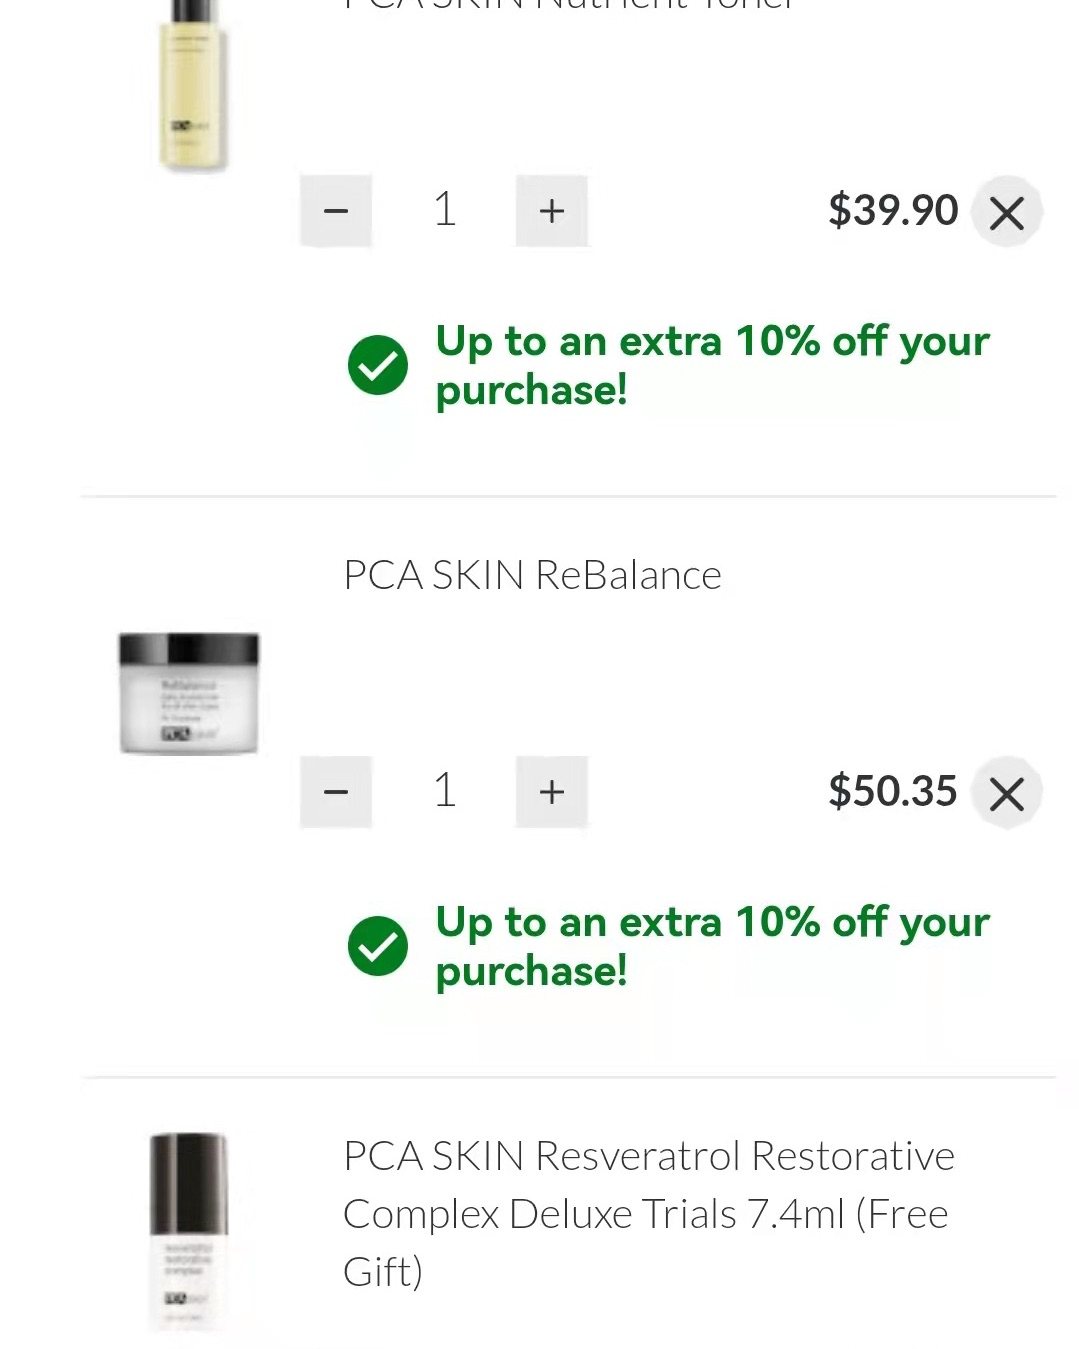This screenshot has height=1349, width=1079.
Task: Open the partially visible Nutrient Toner title
Action: 570,5
